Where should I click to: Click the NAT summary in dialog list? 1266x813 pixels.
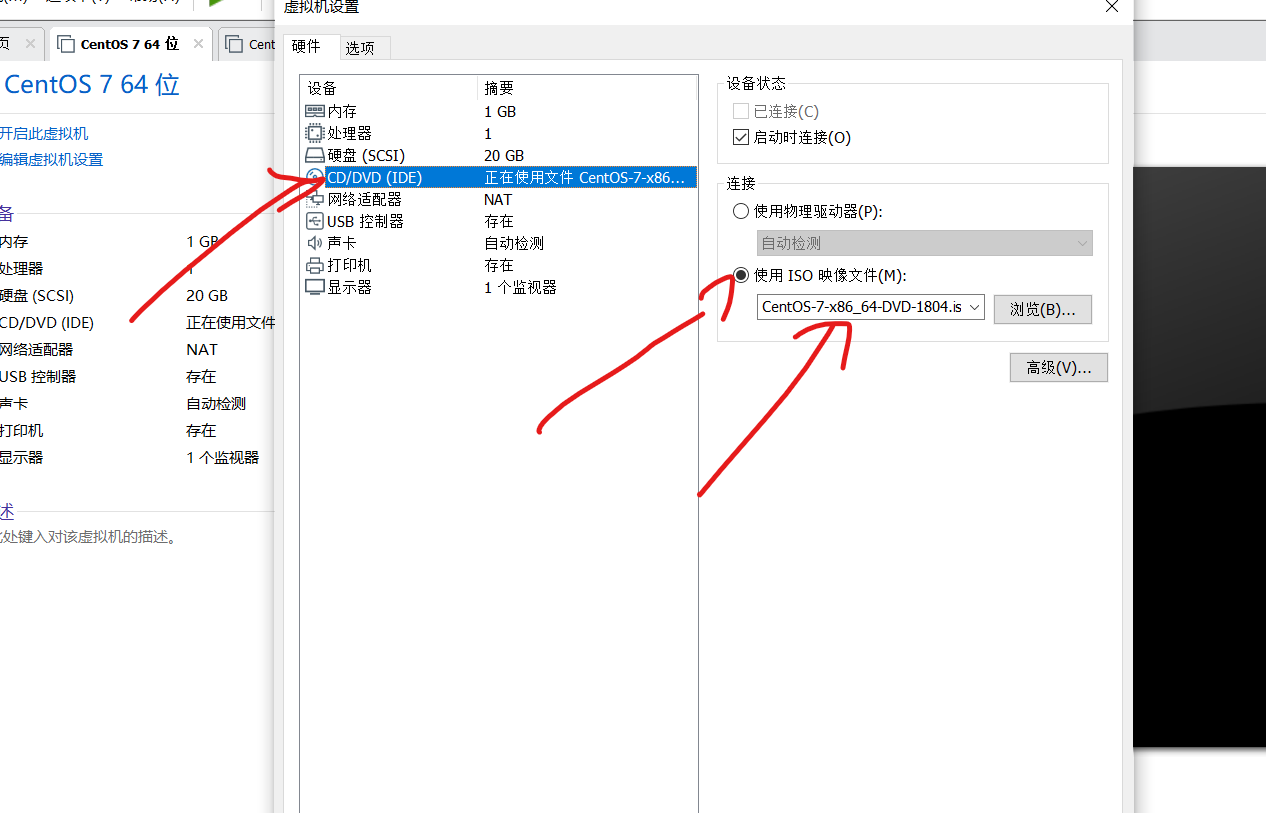click(498, 199)
